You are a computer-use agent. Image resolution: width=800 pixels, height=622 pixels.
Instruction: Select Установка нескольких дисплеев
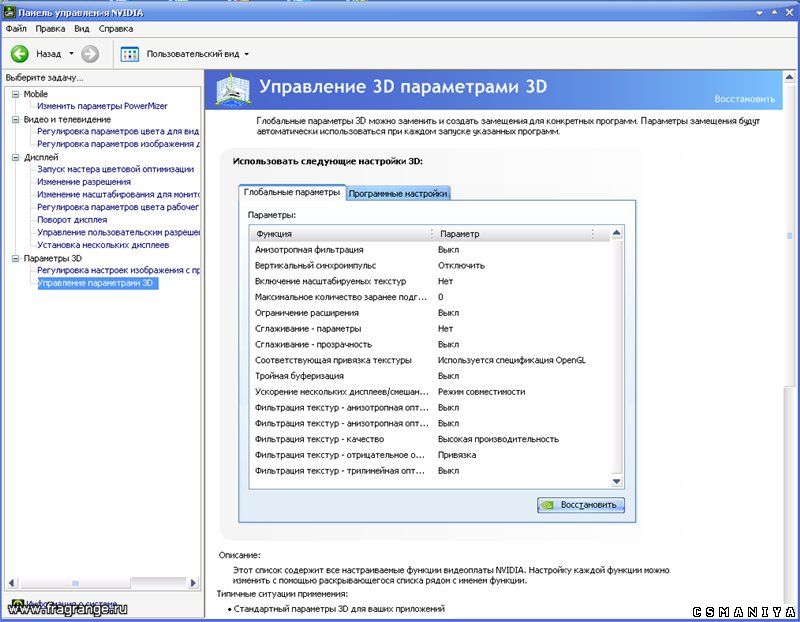pyautogui.click(x=103, y=245)
